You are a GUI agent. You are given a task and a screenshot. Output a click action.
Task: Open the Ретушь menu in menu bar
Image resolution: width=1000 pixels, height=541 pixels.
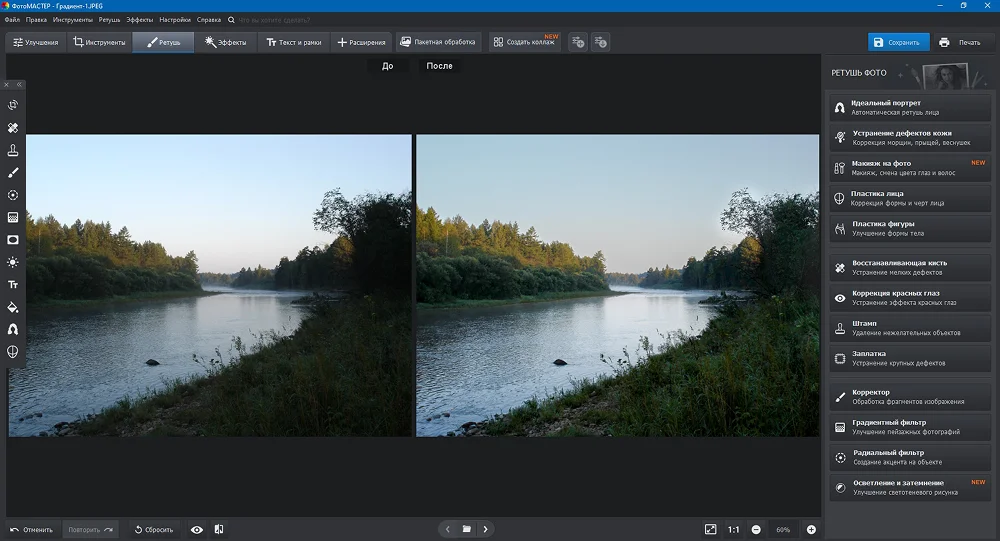click(109, 20)
